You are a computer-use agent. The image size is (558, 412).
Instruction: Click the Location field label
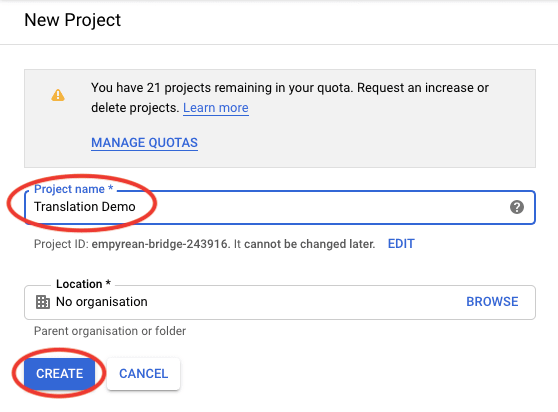[x=83, y=284]
